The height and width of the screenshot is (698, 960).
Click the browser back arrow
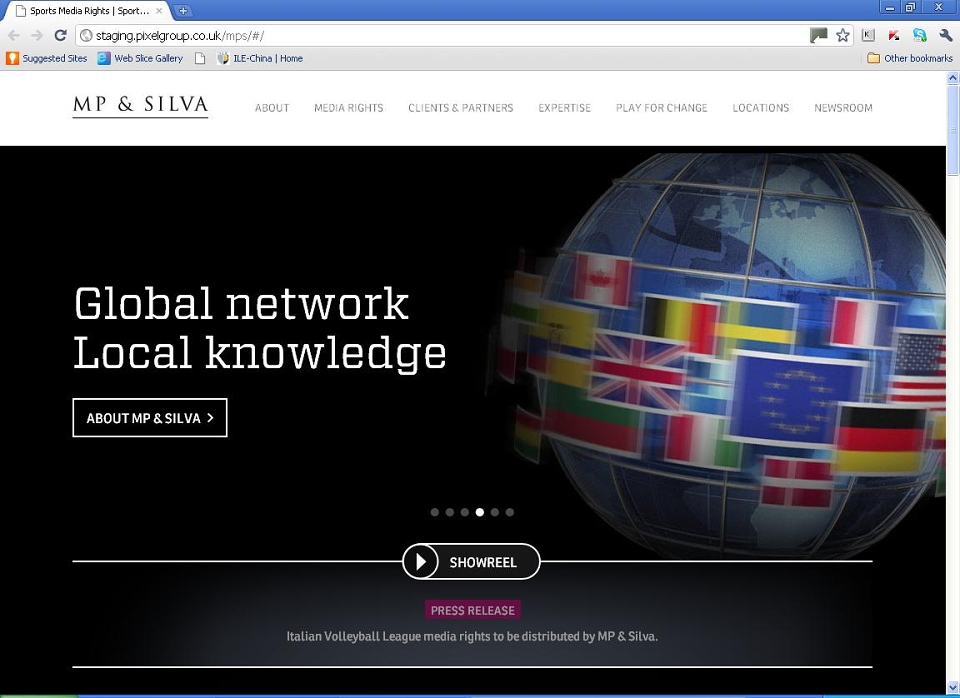click(x=13, y=36)
